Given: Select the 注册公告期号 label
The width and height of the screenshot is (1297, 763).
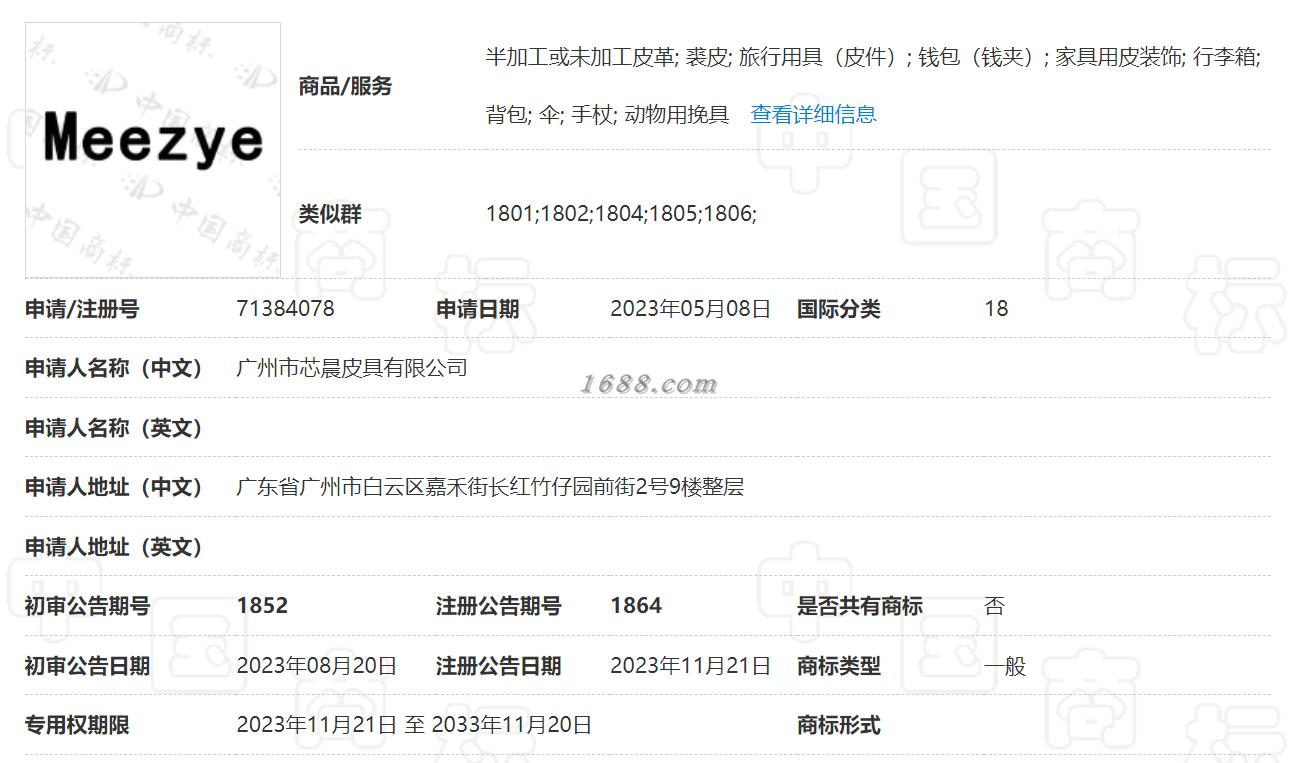Looking at the screenshot, I should (498, 606).
